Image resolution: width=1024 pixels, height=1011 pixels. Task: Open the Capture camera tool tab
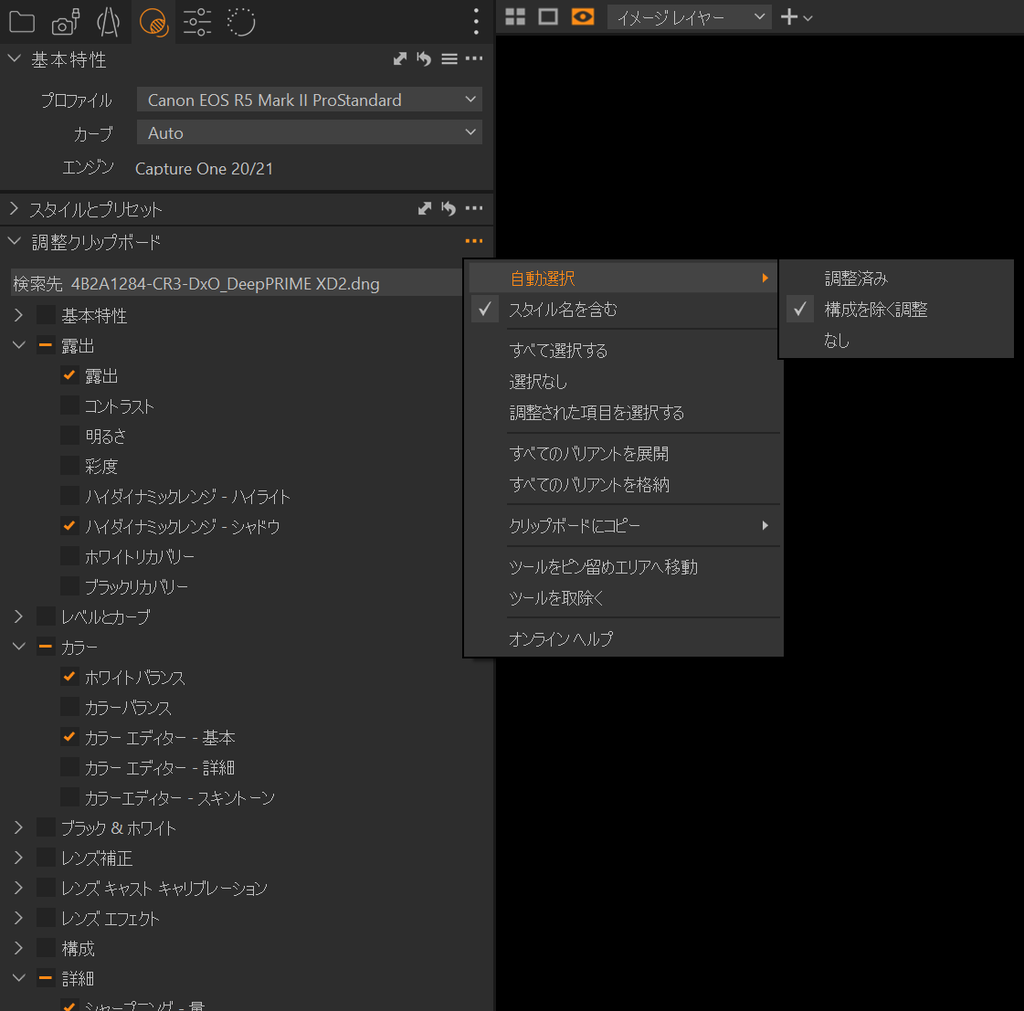pyautogui.click(x=65, y=21)
